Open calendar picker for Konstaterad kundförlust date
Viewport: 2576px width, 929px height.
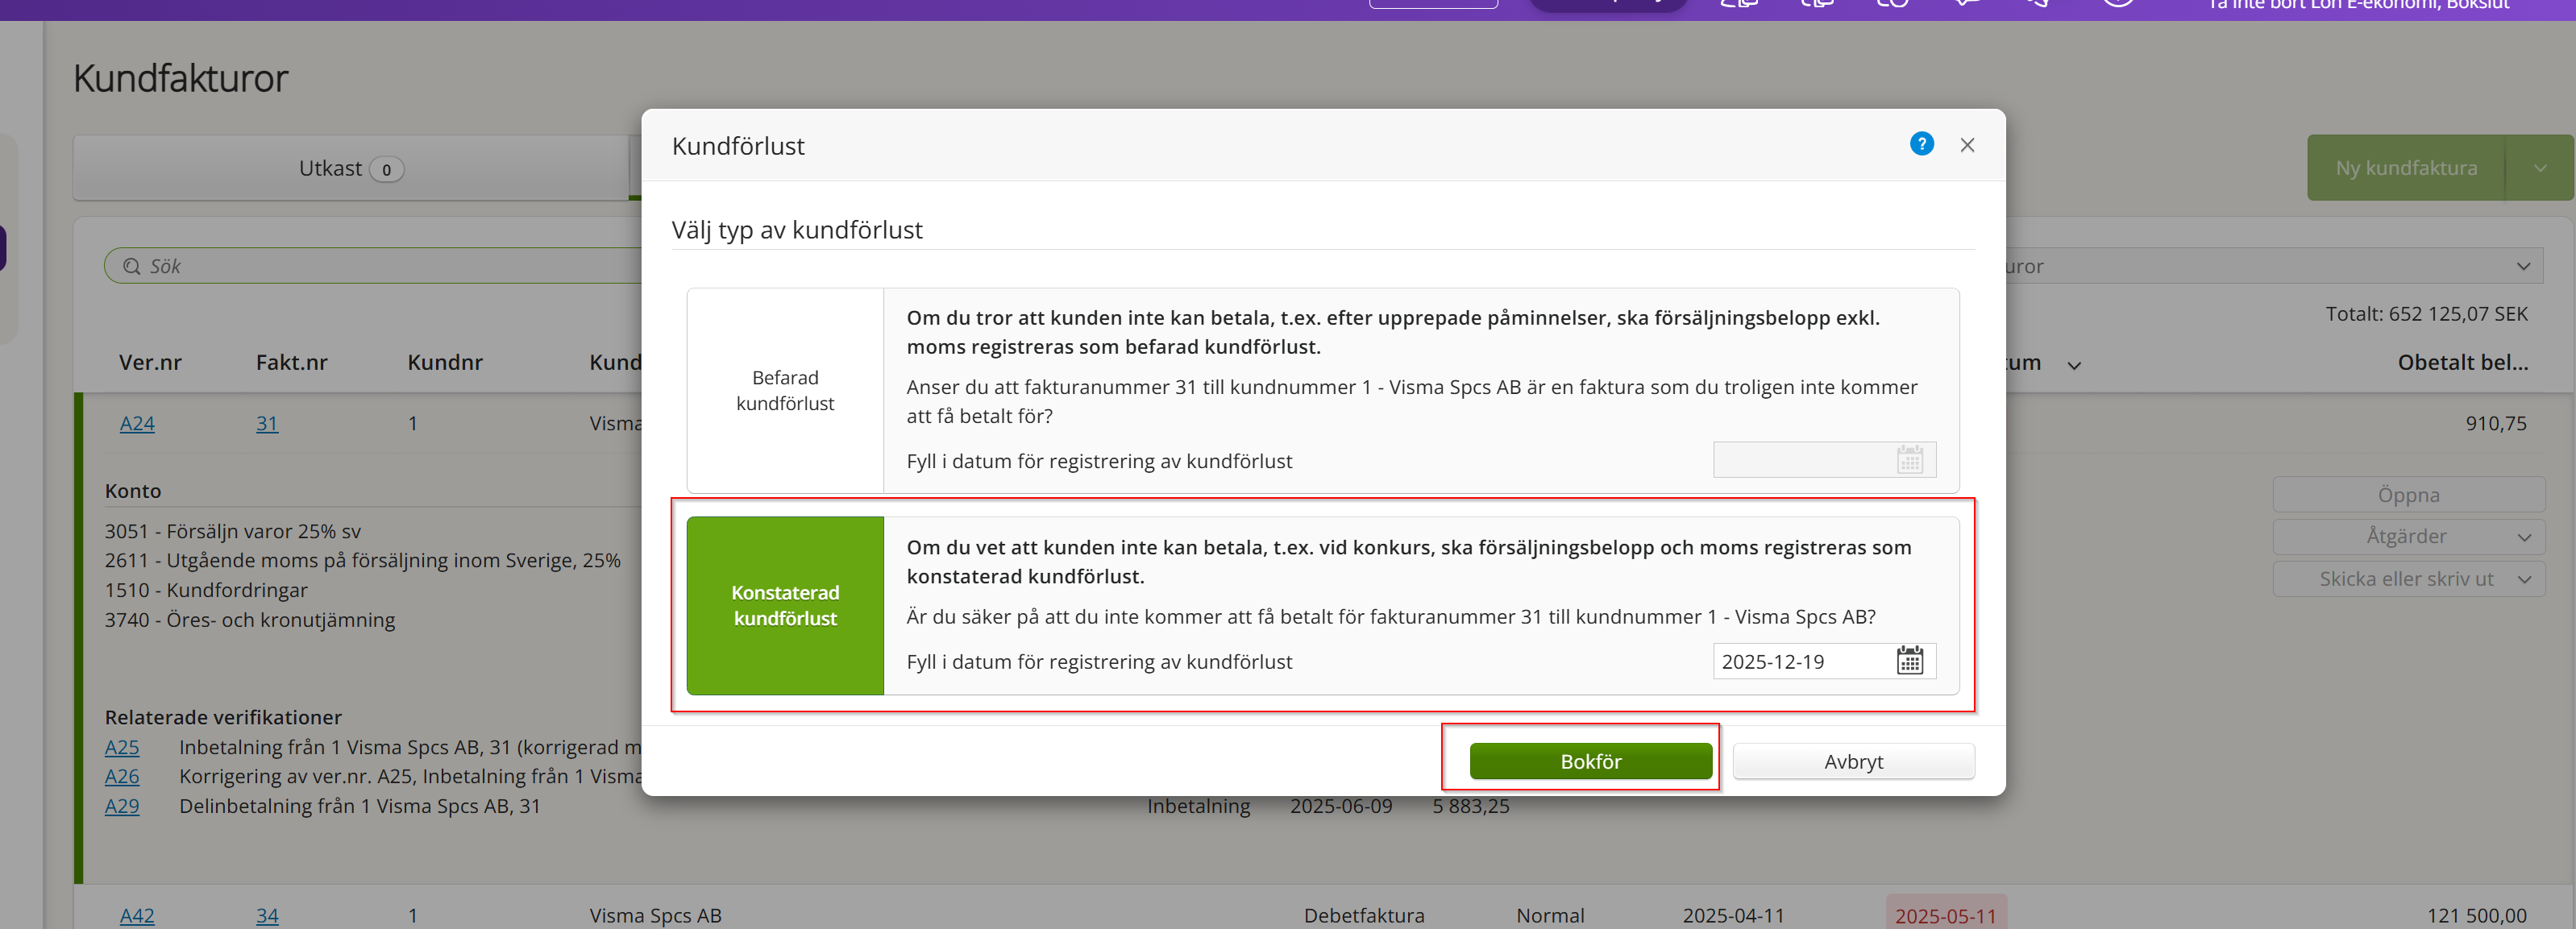(1909, 661)
